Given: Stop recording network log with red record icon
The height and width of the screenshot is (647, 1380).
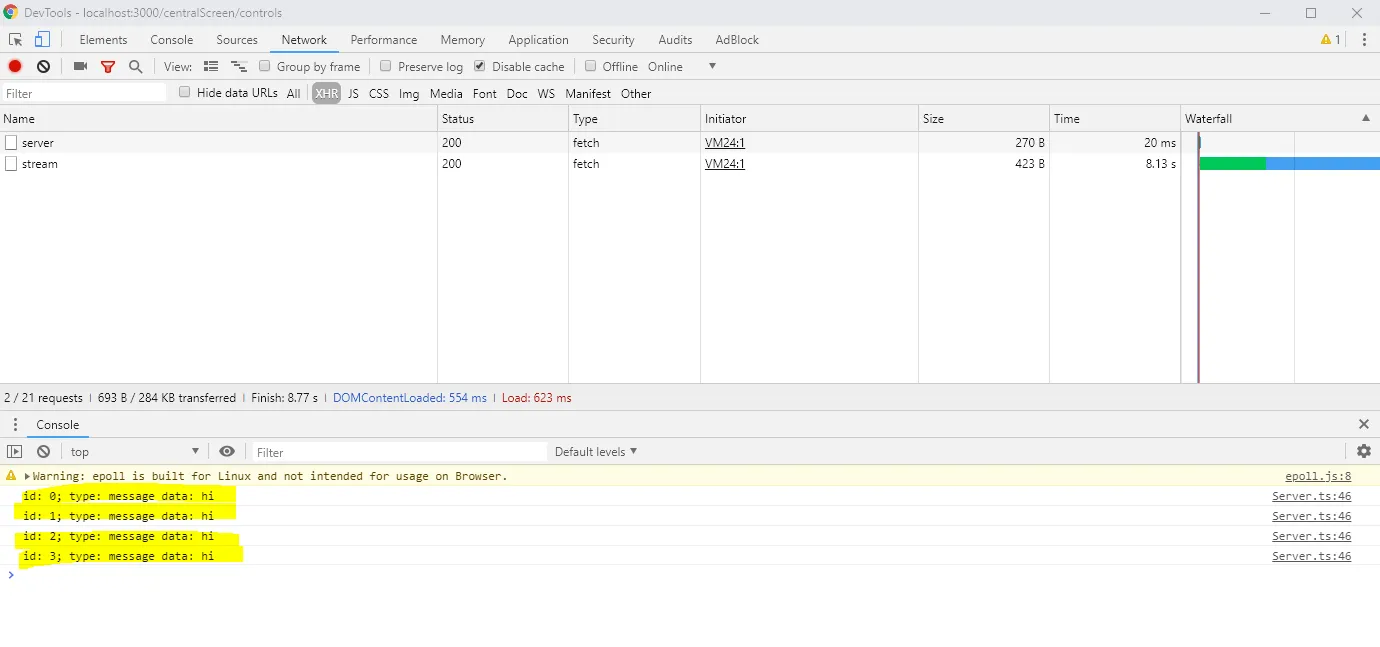Looking at the screenshot, I should coord(14,66).
